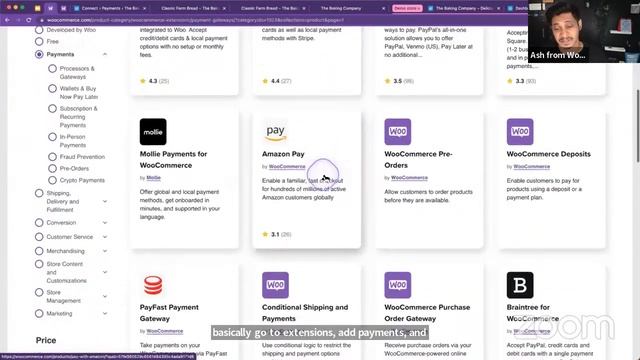Open Braintree for WooCommerce title
Viewport: 640px width, 360px height.
pyautogui.click(x=532, y=313)
